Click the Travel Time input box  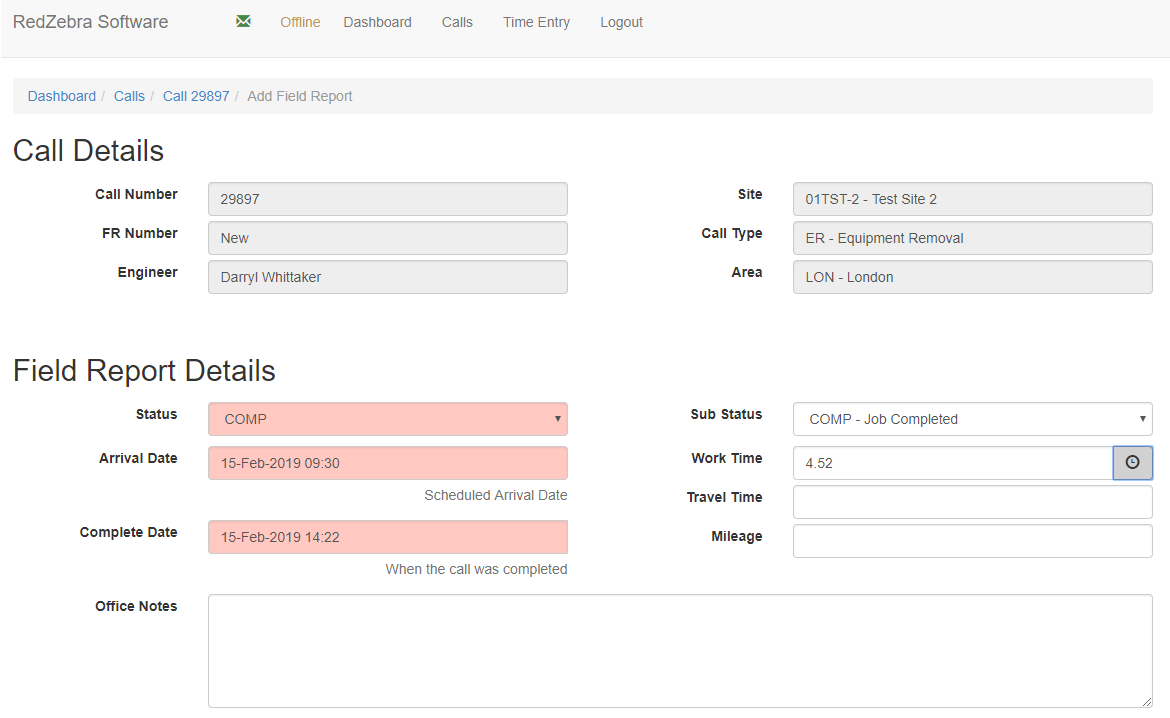[972, 502]
